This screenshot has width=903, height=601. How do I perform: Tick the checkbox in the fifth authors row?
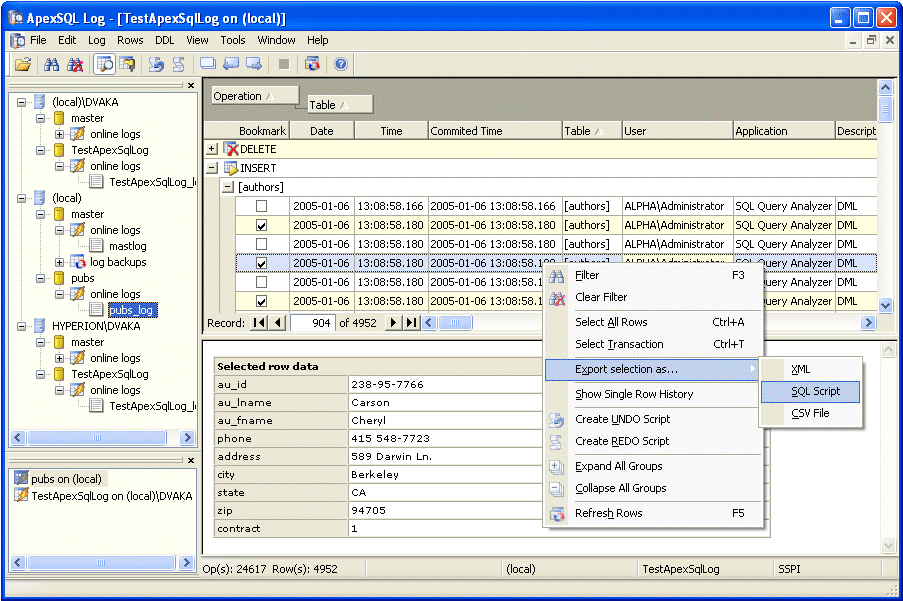coord(261,282)
